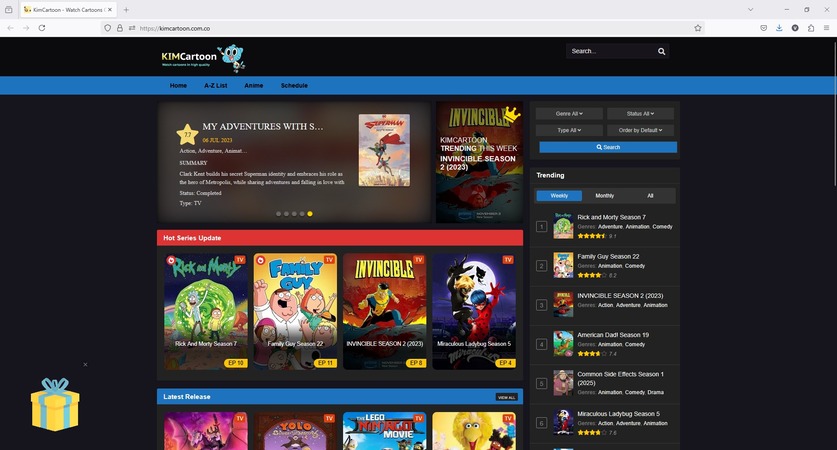Click EP 10 badge on Rick And Morty
The image size is (837, 450).
235,363
